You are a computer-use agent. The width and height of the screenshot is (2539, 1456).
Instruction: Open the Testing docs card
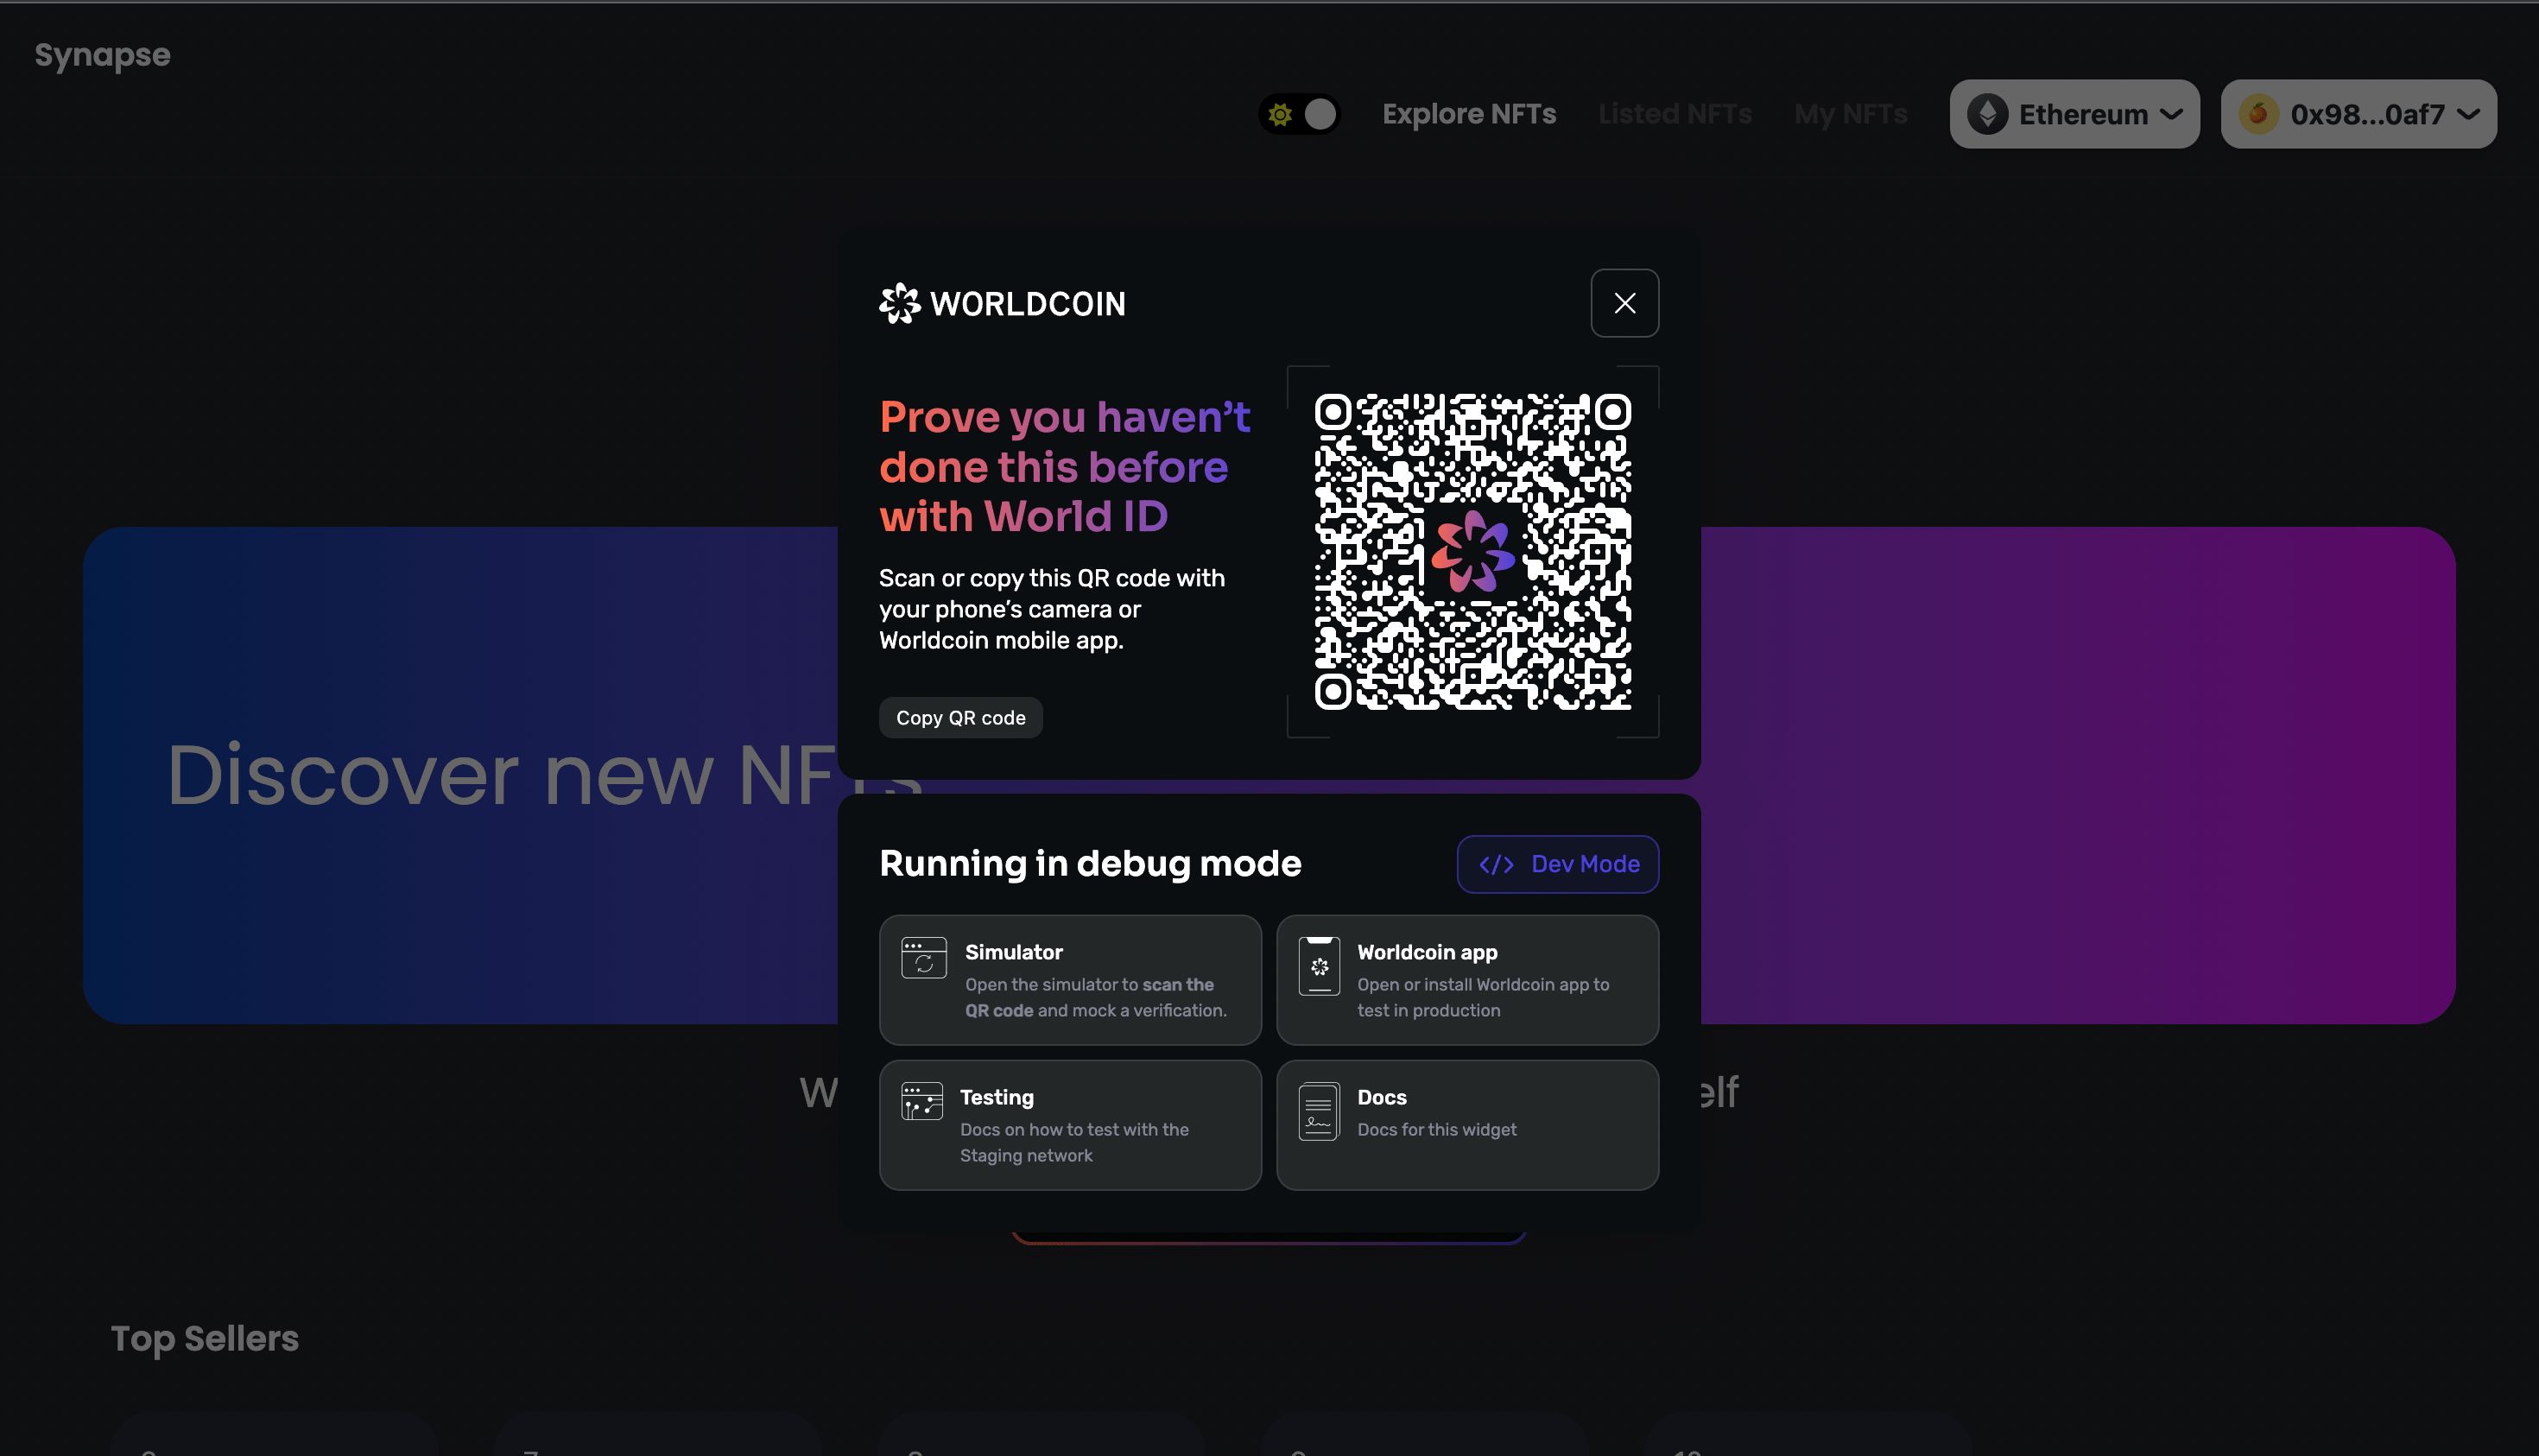coord(1070,1125)
